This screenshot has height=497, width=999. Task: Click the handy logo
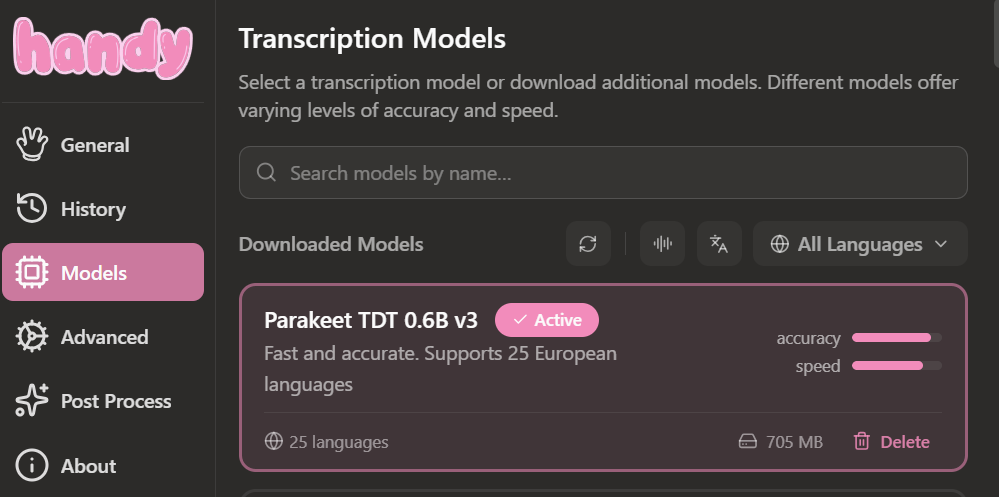click(x=103, y=48)
